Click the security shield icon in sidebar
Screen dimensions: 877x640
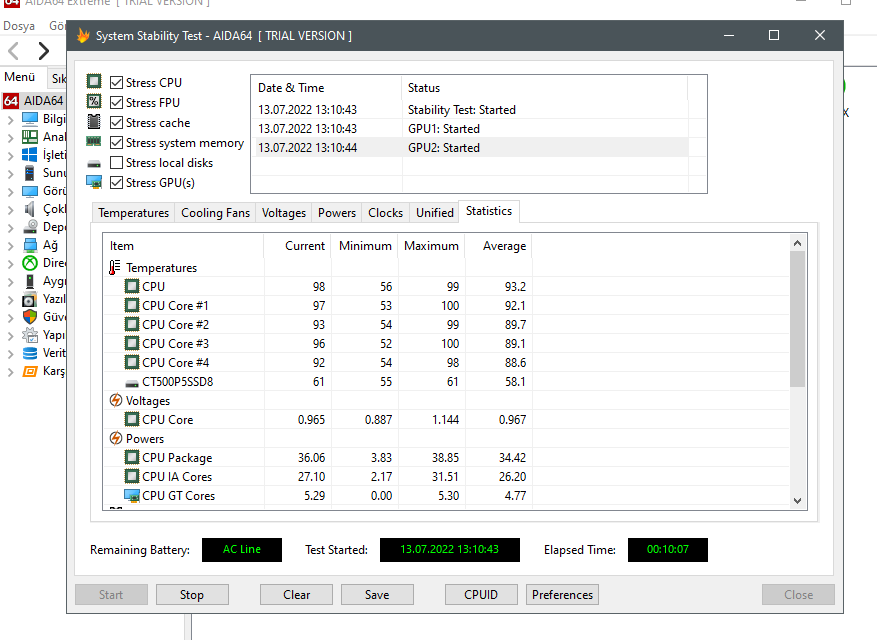pyautogui.click(x=30, y=317)
